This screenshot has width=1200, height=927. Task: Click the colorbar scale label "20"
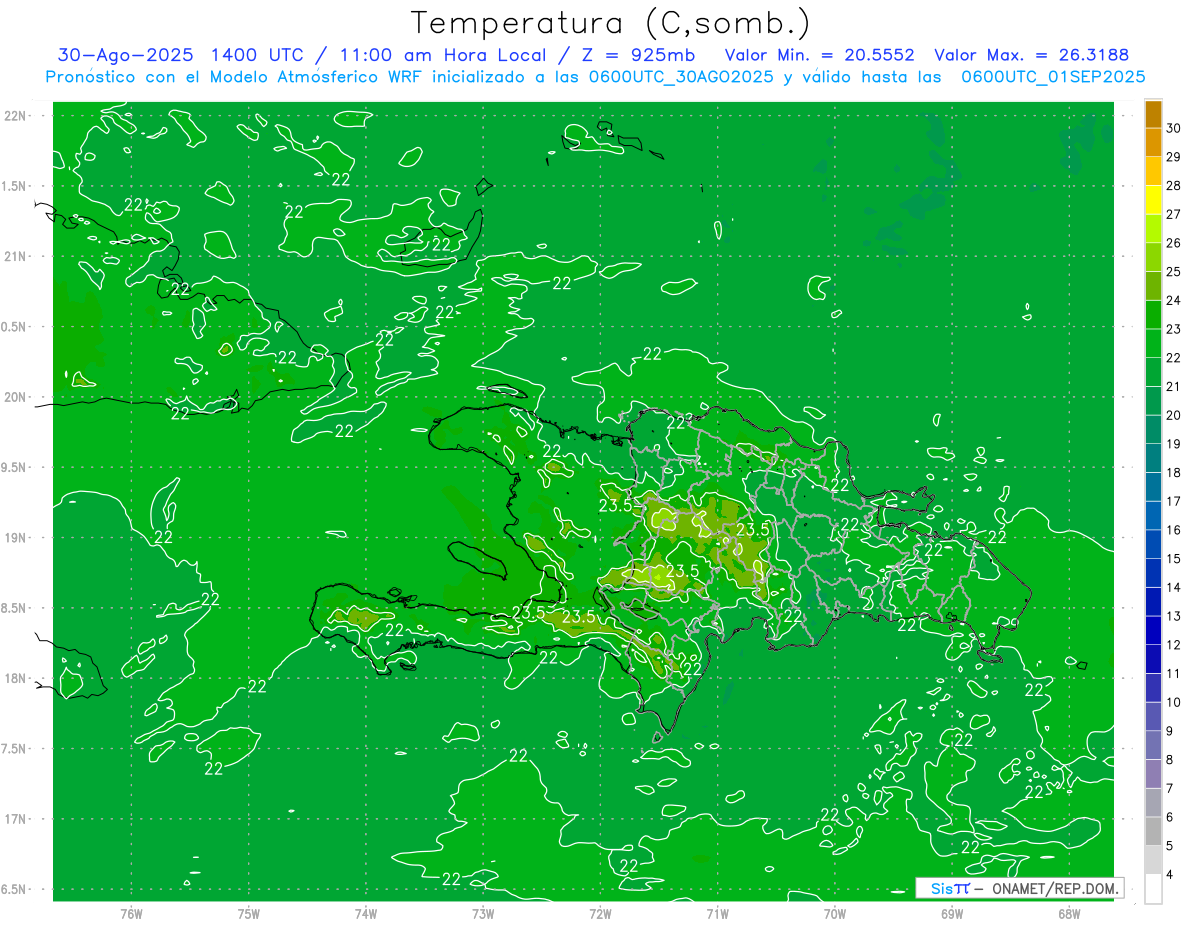click(x=1173, y=415)
